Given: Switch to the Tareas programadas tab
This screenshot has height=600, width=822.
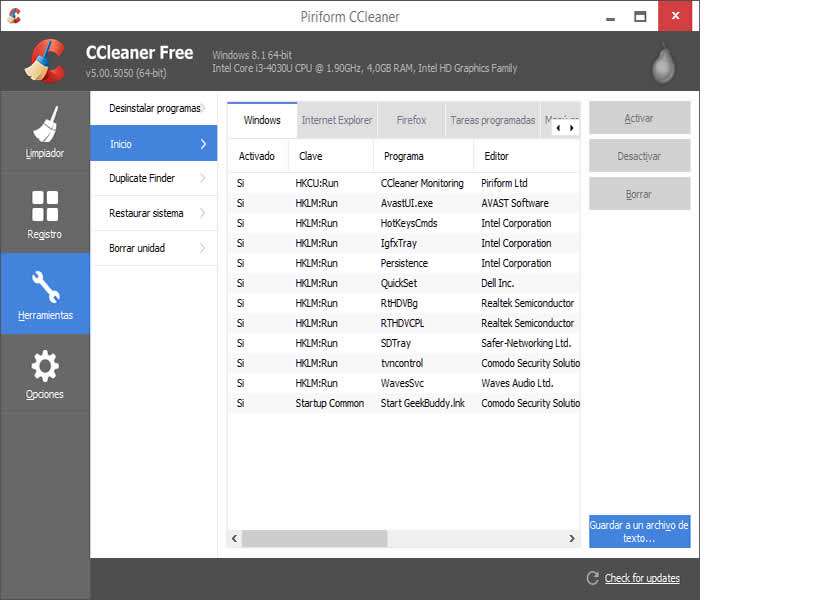Looking at the screenshot, I should point(492,120).
